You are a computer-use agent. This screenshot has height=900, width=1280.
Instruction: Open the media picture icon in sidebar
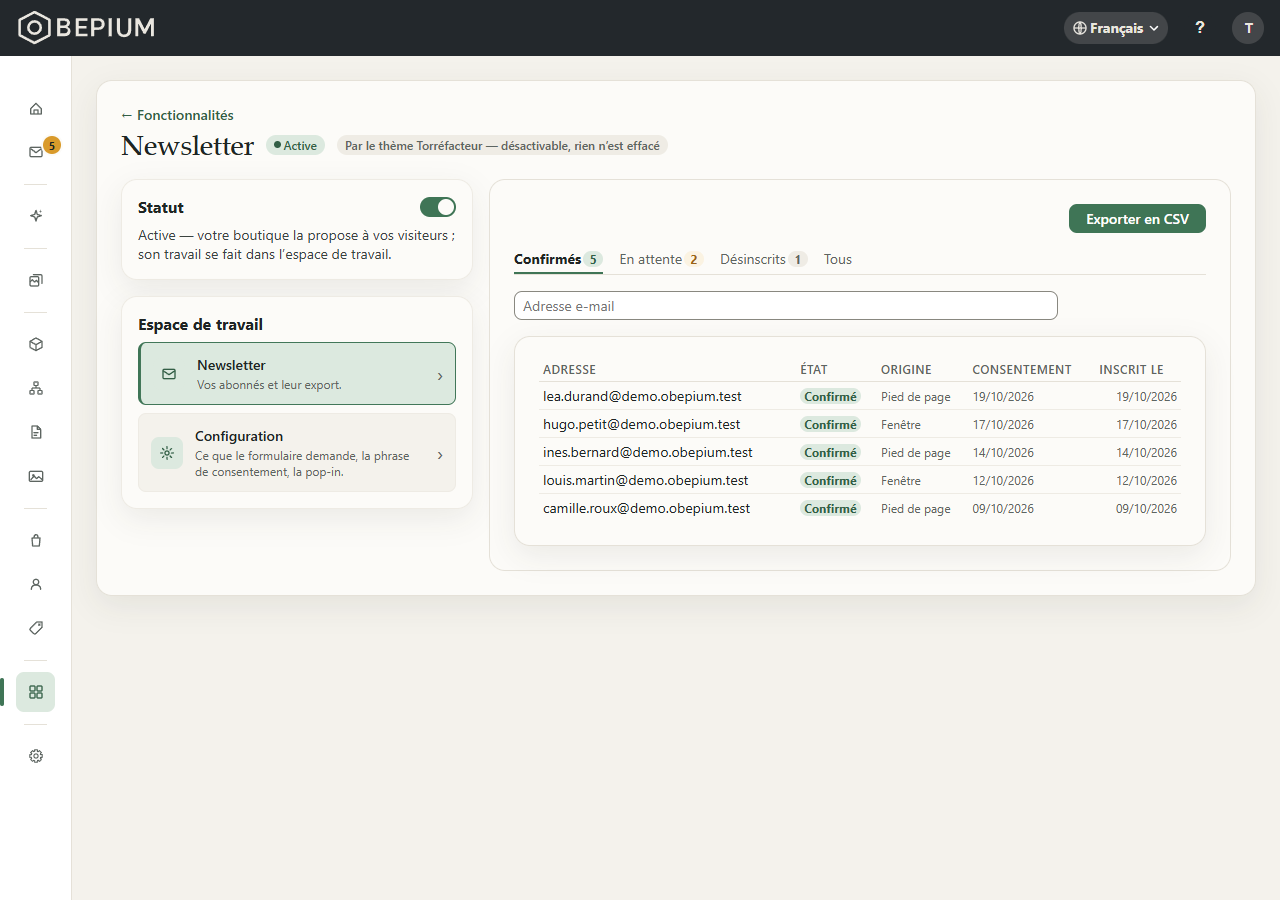[x=36, y=476]
